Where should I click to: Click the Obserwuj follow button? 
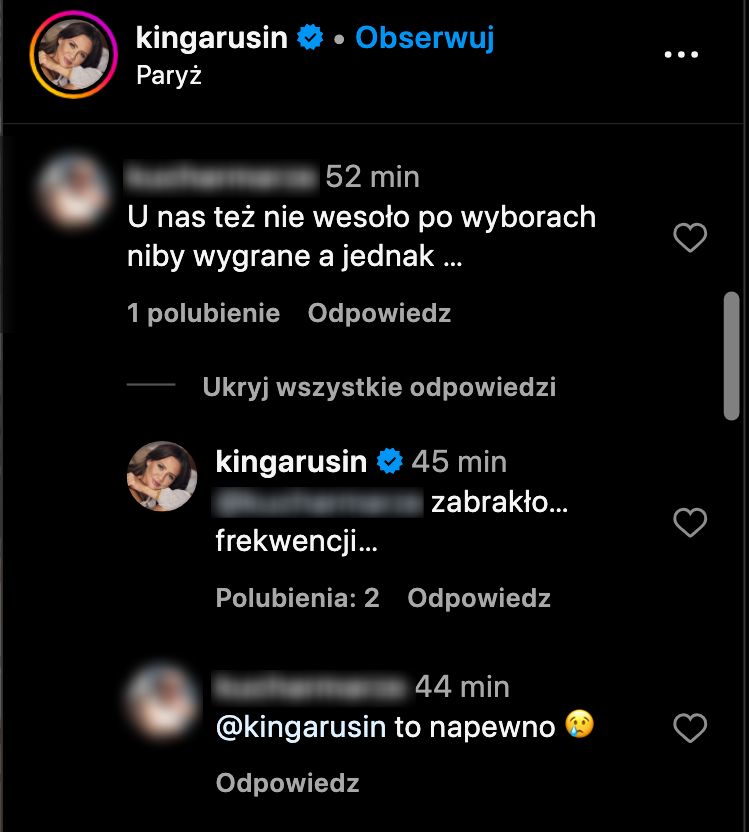(425, 39)
